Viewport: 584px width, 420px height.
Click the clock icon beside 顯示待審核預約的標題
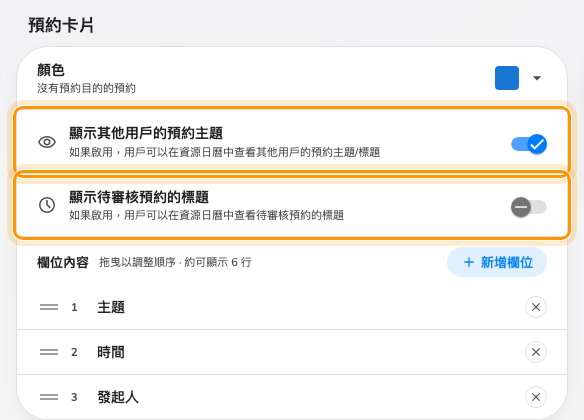point(47,205)
